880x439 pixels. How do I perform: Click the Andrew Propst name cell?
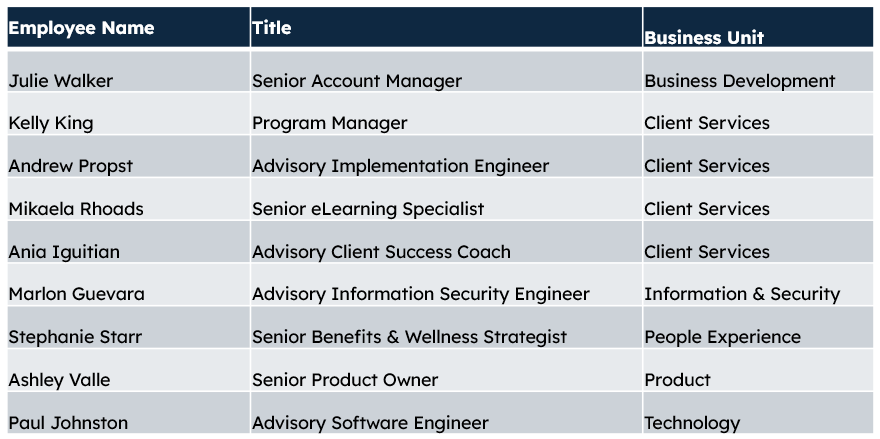(x=129, y=156)
